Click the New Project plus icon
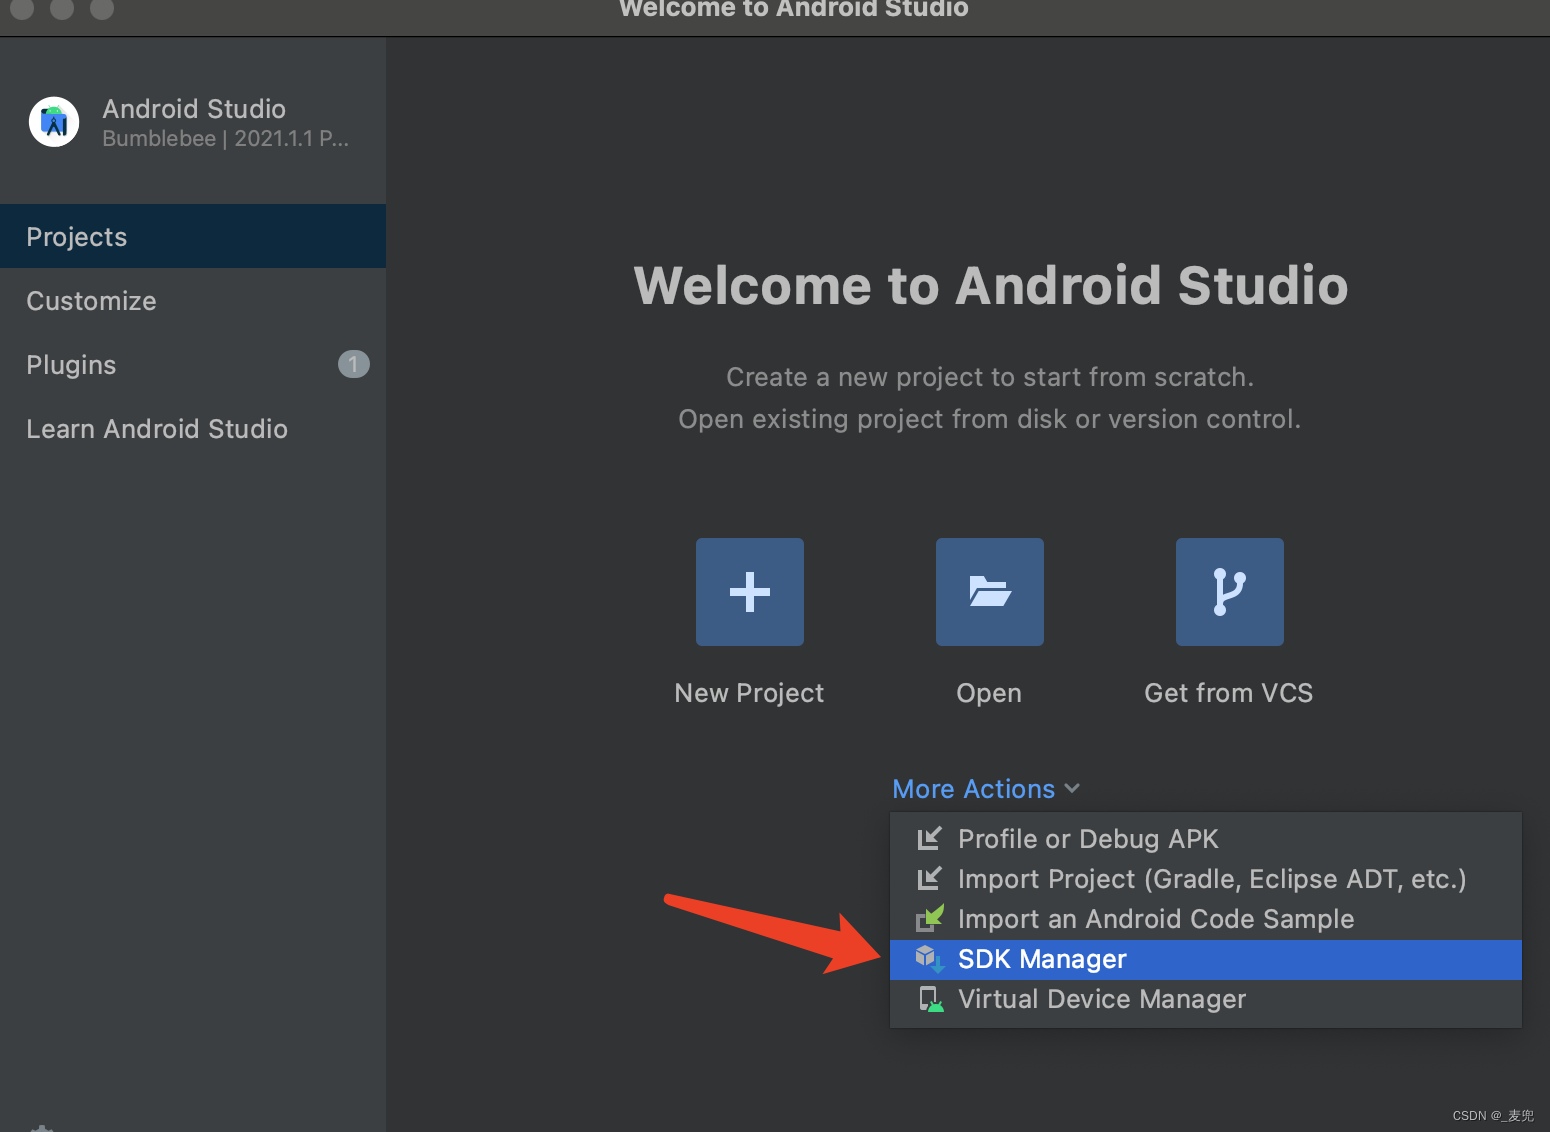This screenshot has height=1132, width=1550. (x=750, y=592)
